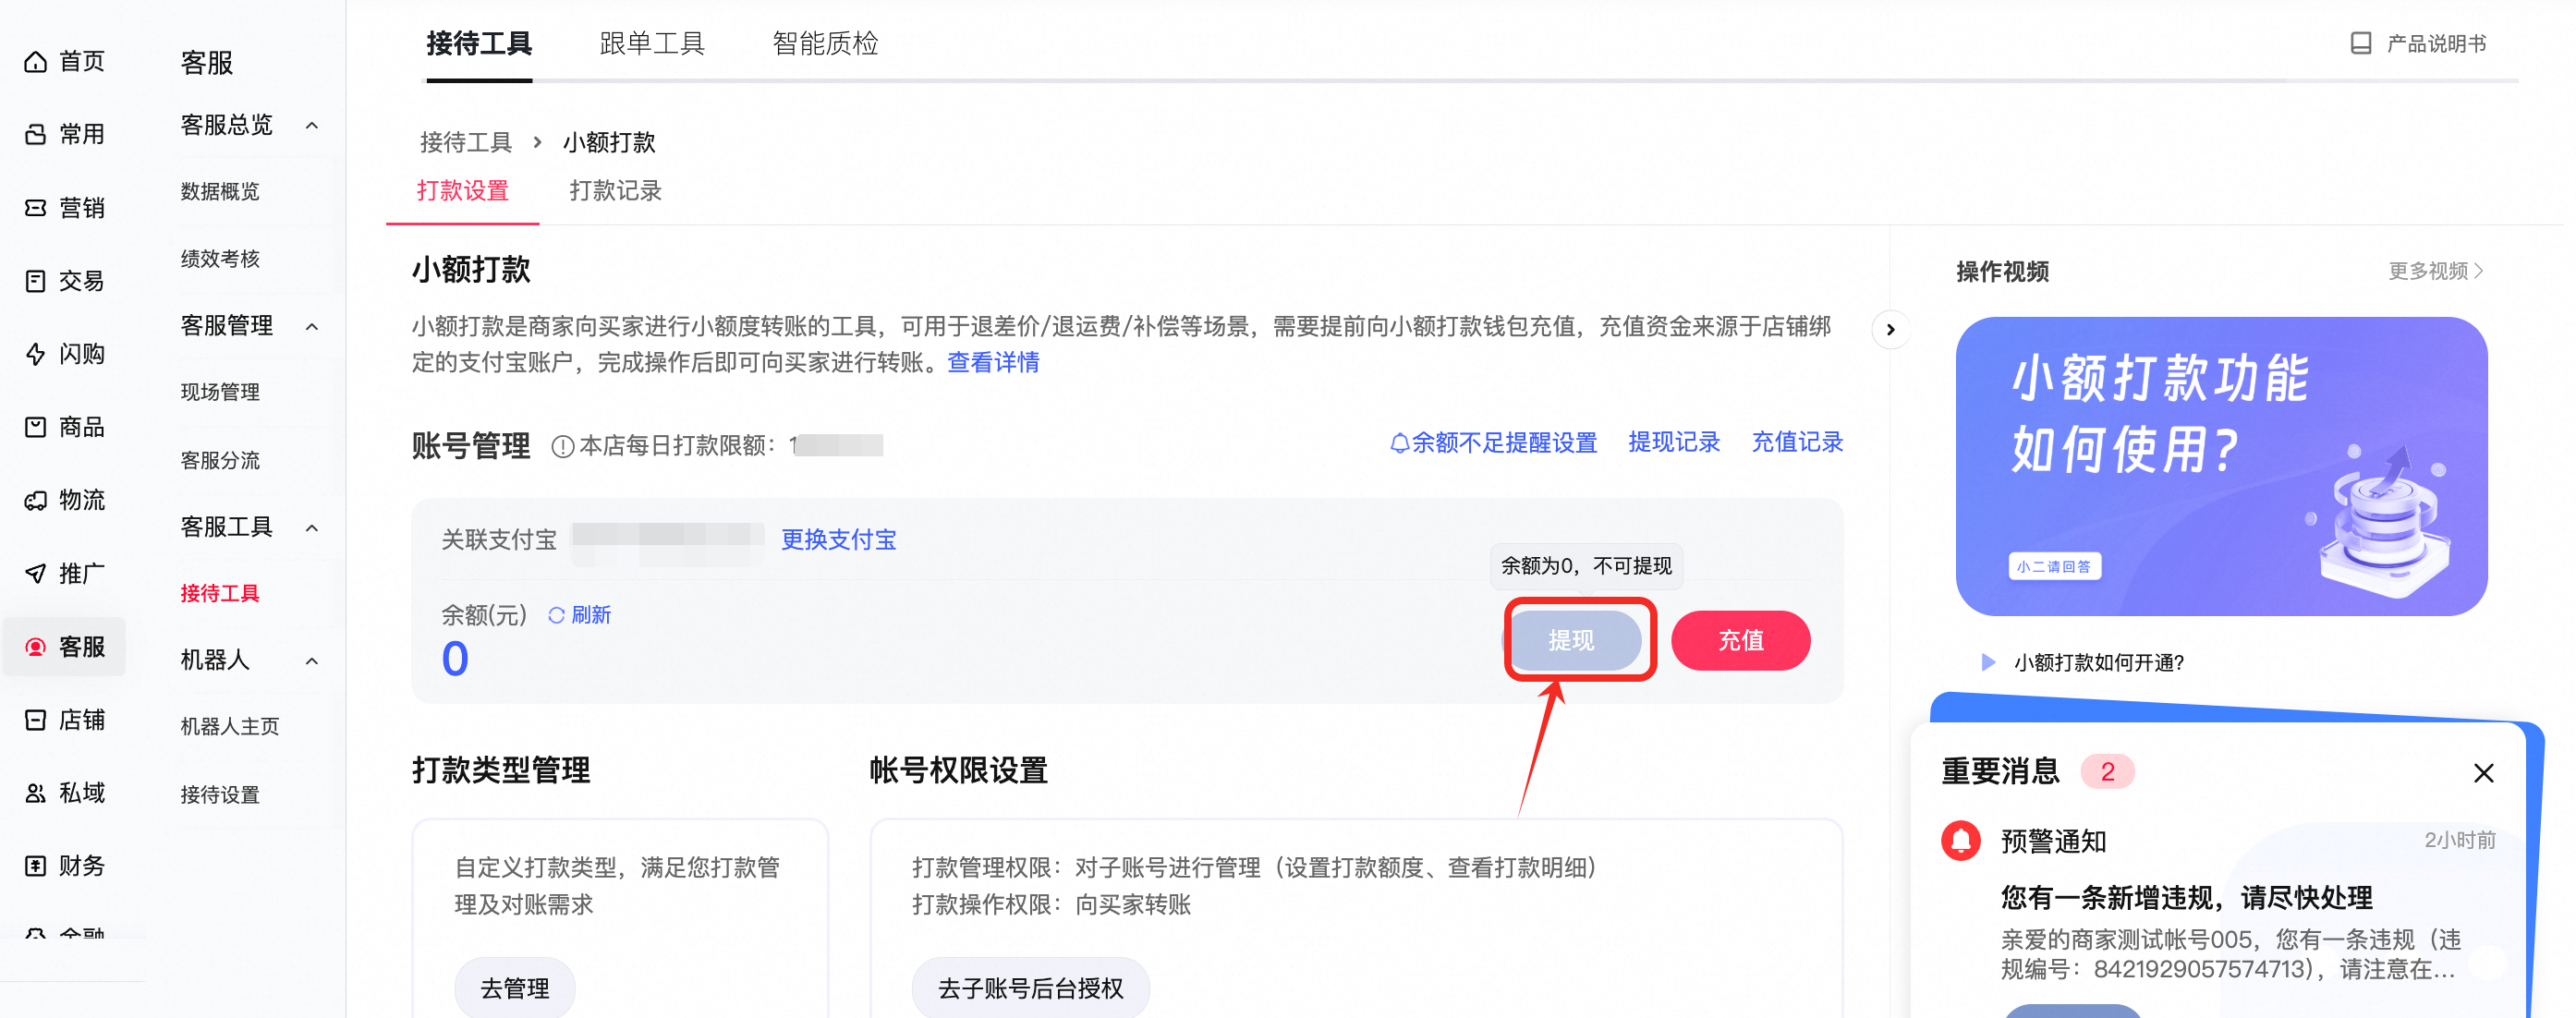This screenshot has height=1018, width=2576.
Task: Open the 交易 transactions icon
Action: pyautogui.click(x=35, y=281)
